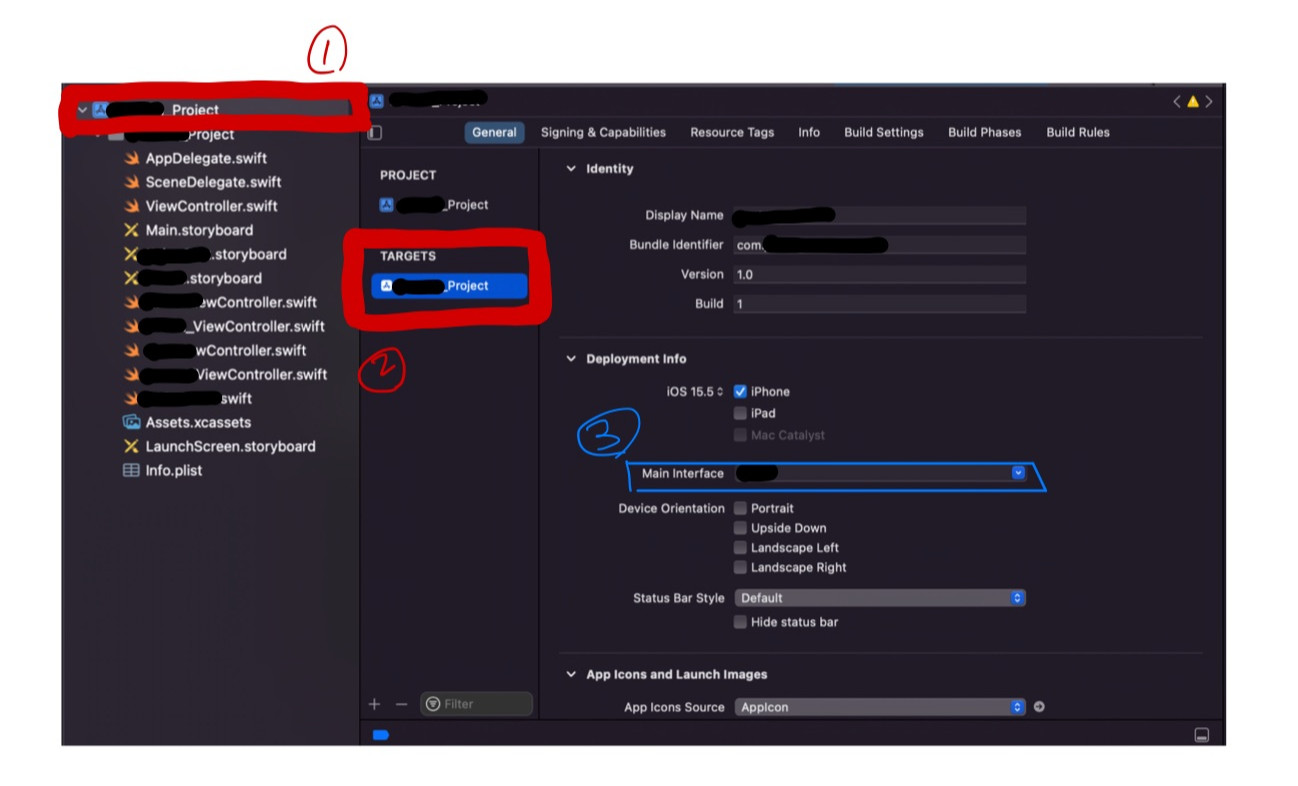Enable Upside Down orientation

740,528
